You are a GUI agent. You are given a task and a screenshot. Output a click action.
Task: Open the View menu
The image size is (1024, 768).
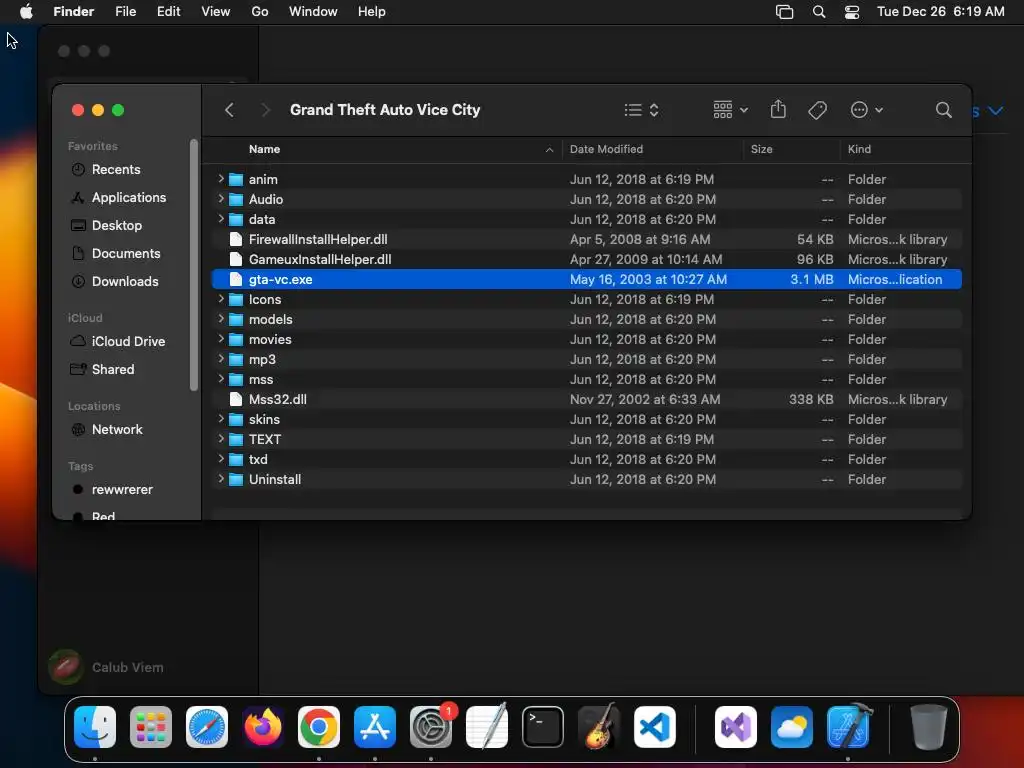coord(216,12)
